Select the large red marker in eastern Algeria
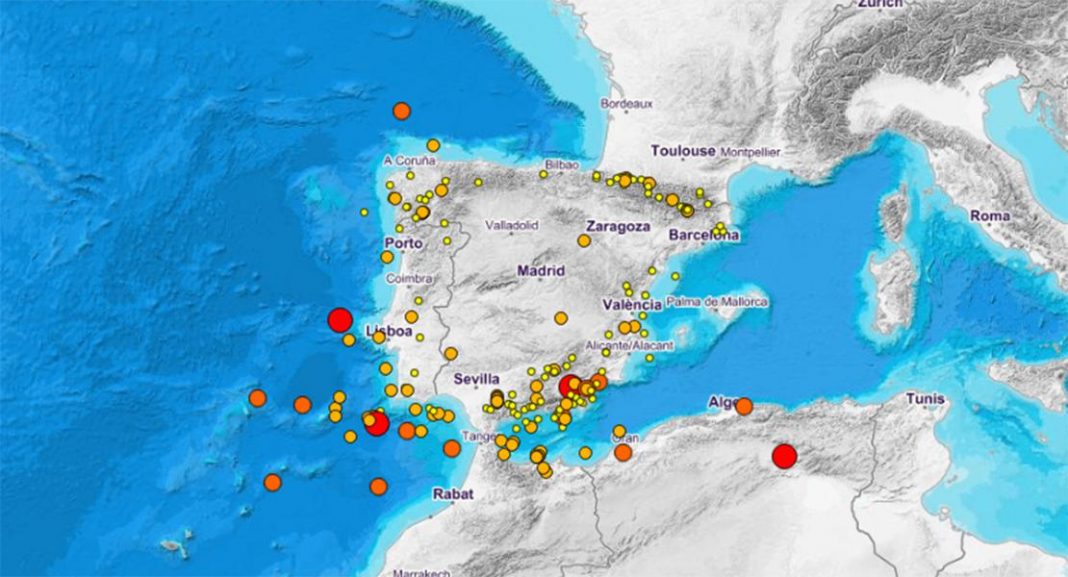The width and height of the screenshot is (1068, 577). [x=784, y=456]
